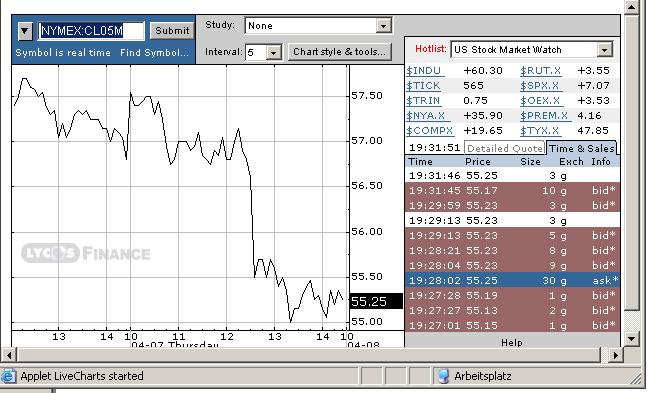Open the symbol history dropdown arrow

(x=25, y=31)
